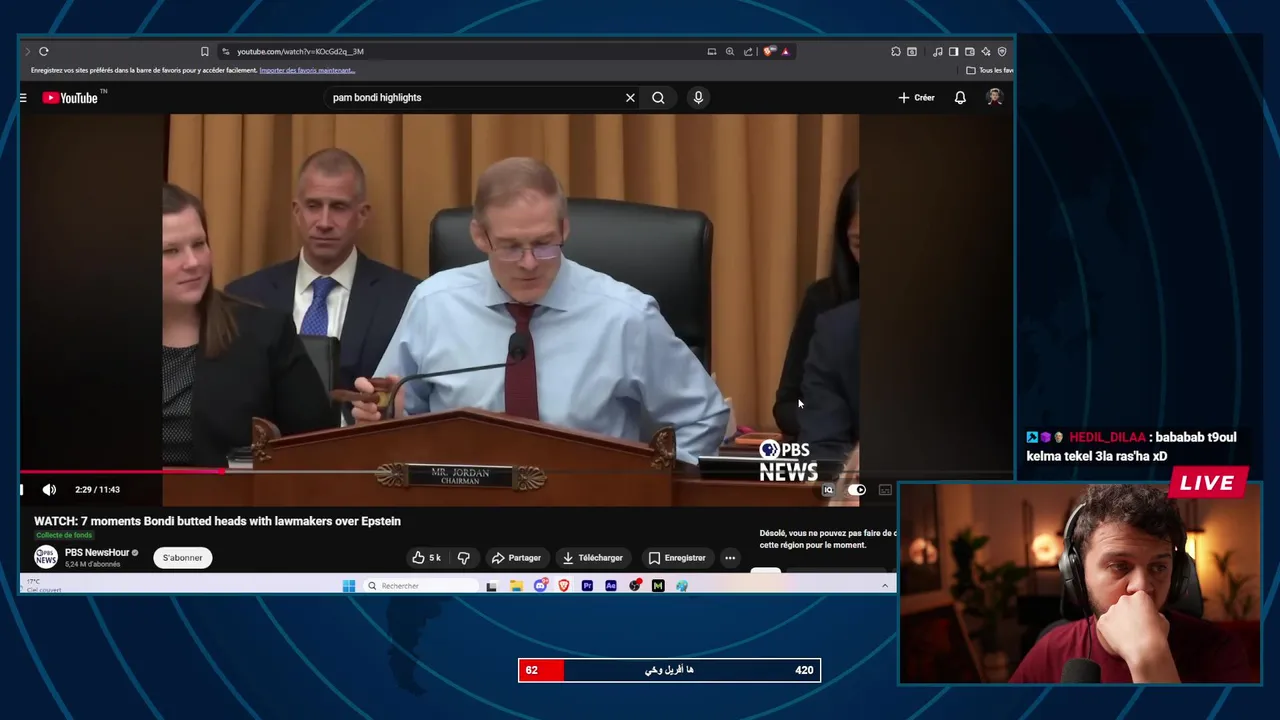Image resolution: width=1280 pixels, height=720 pixels.
Task: Like the video with thumbs up
Action: tap(426, 558)
